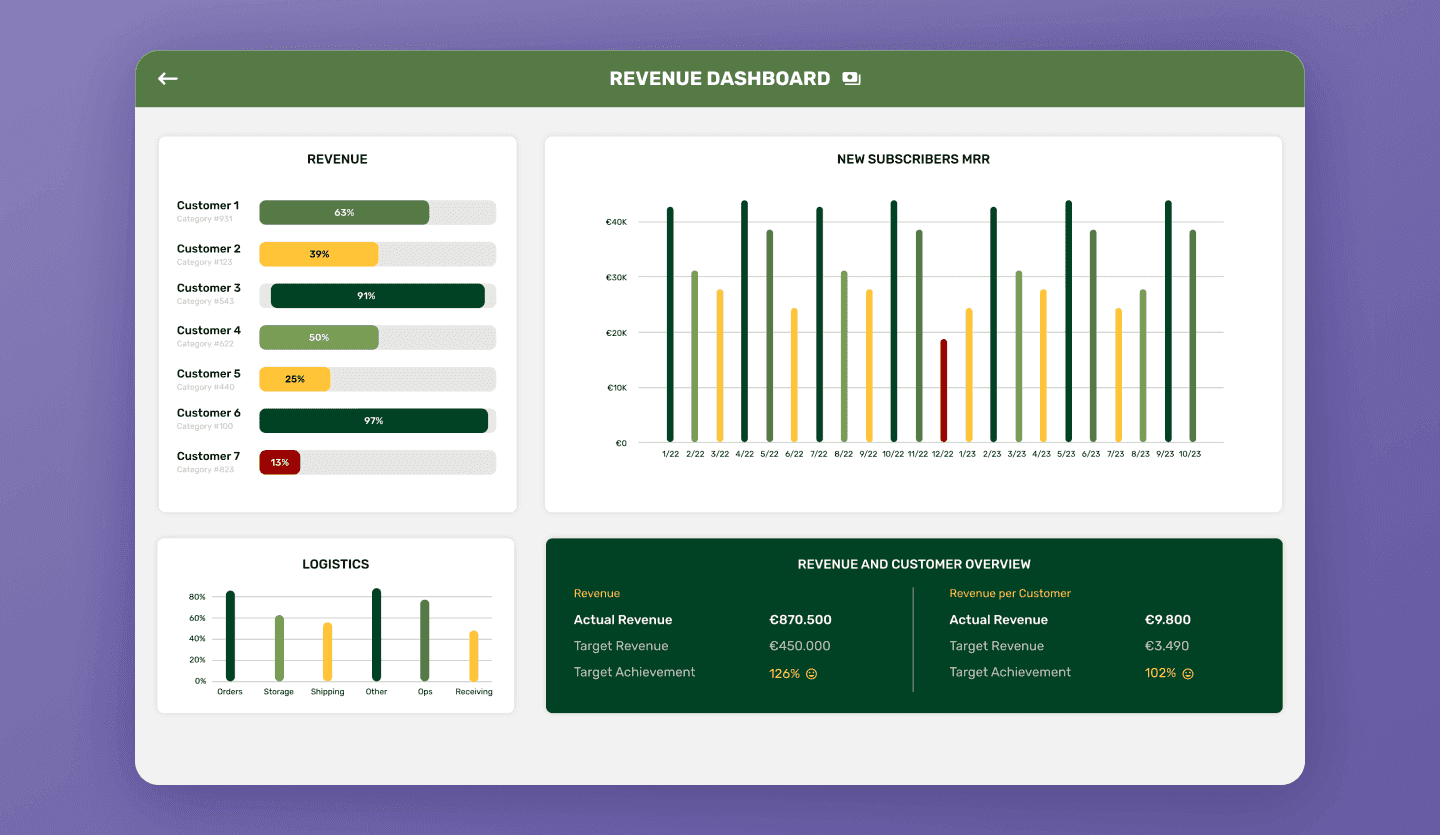1440x835 pixels.
Task: Click the 10/22 dark green bar
Action: click(894, 321)
